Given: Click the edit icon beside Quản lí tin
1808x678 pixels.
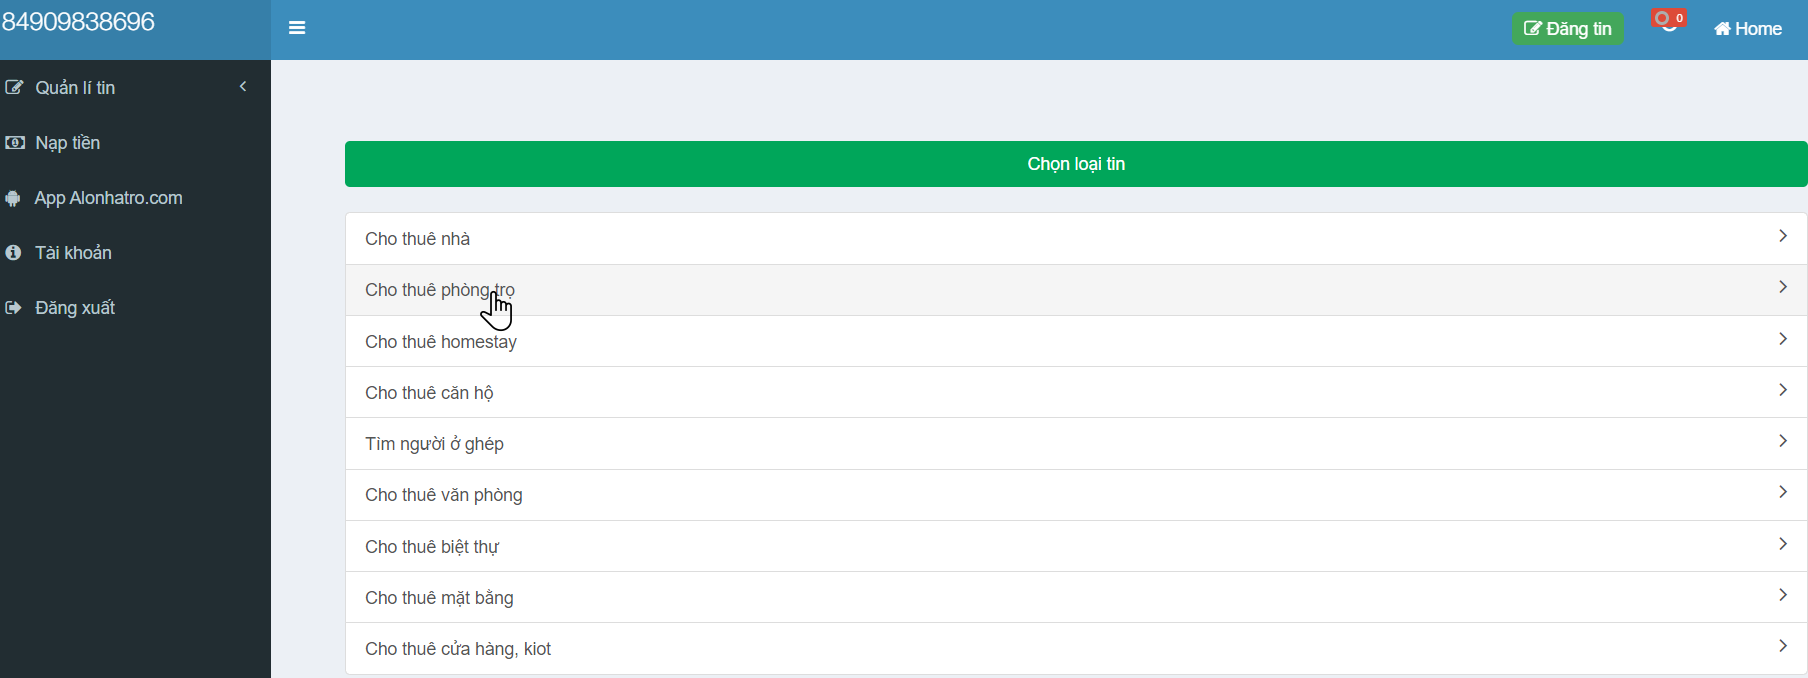Looking at the screenshot, I should pos(14,88).
